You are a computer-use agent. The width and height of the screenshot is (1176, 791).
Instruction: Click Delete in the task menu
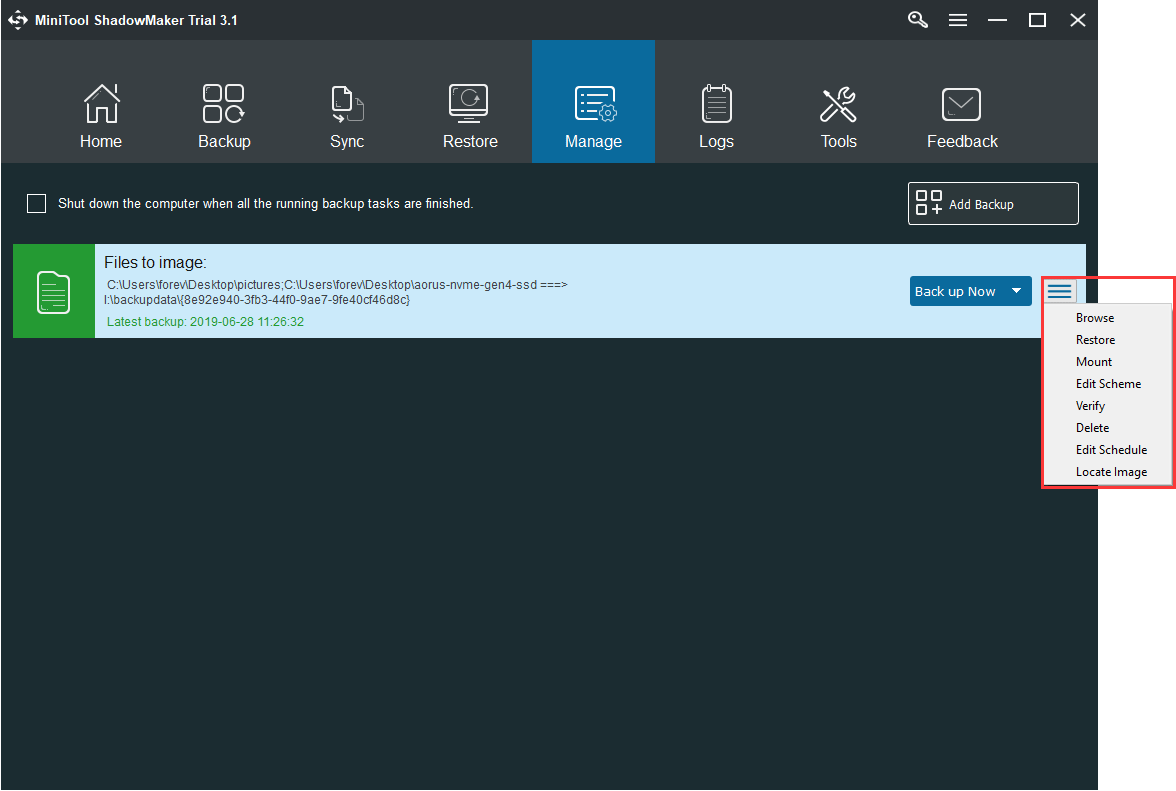(1092, 428)
